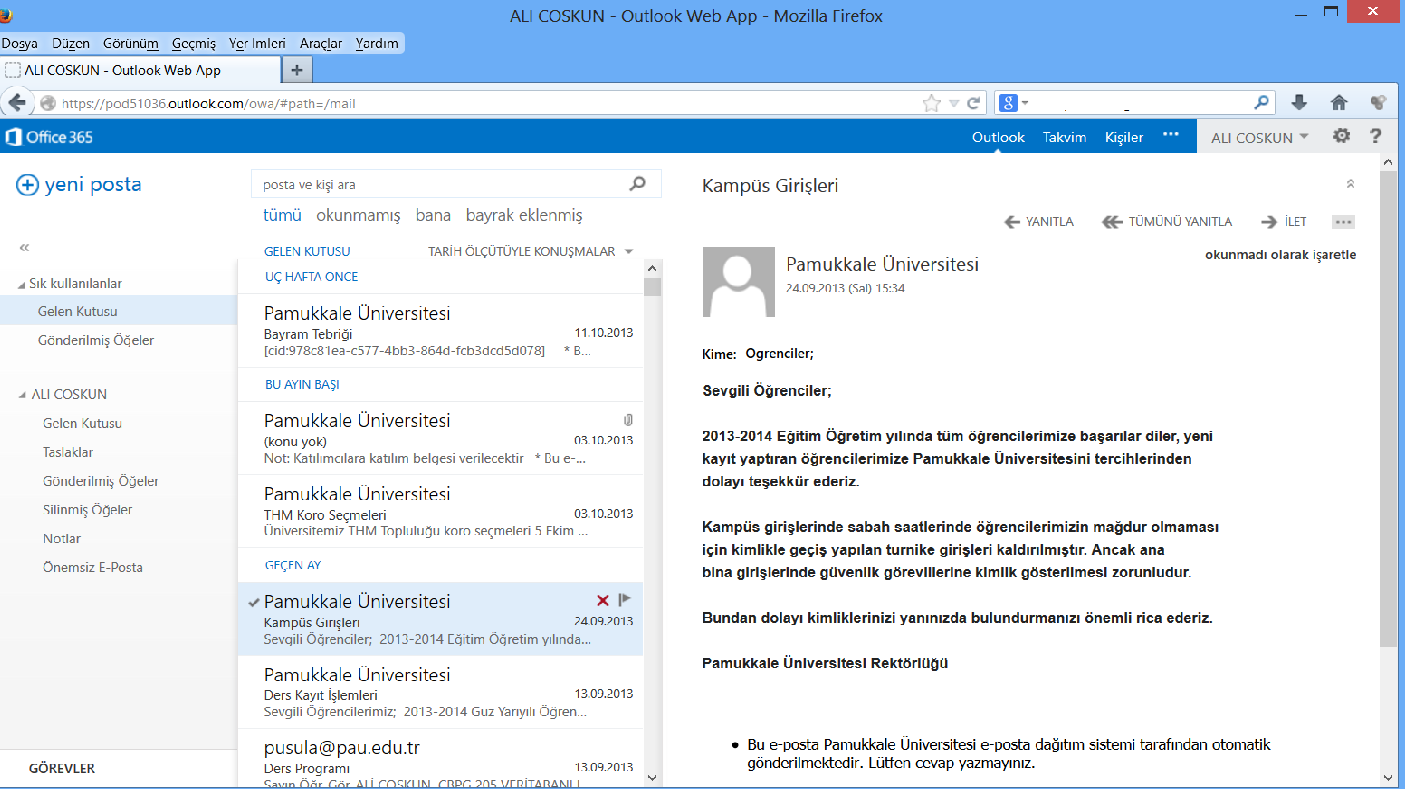Open help question mark icon
1405x789 pixels.
[1376, 136]
